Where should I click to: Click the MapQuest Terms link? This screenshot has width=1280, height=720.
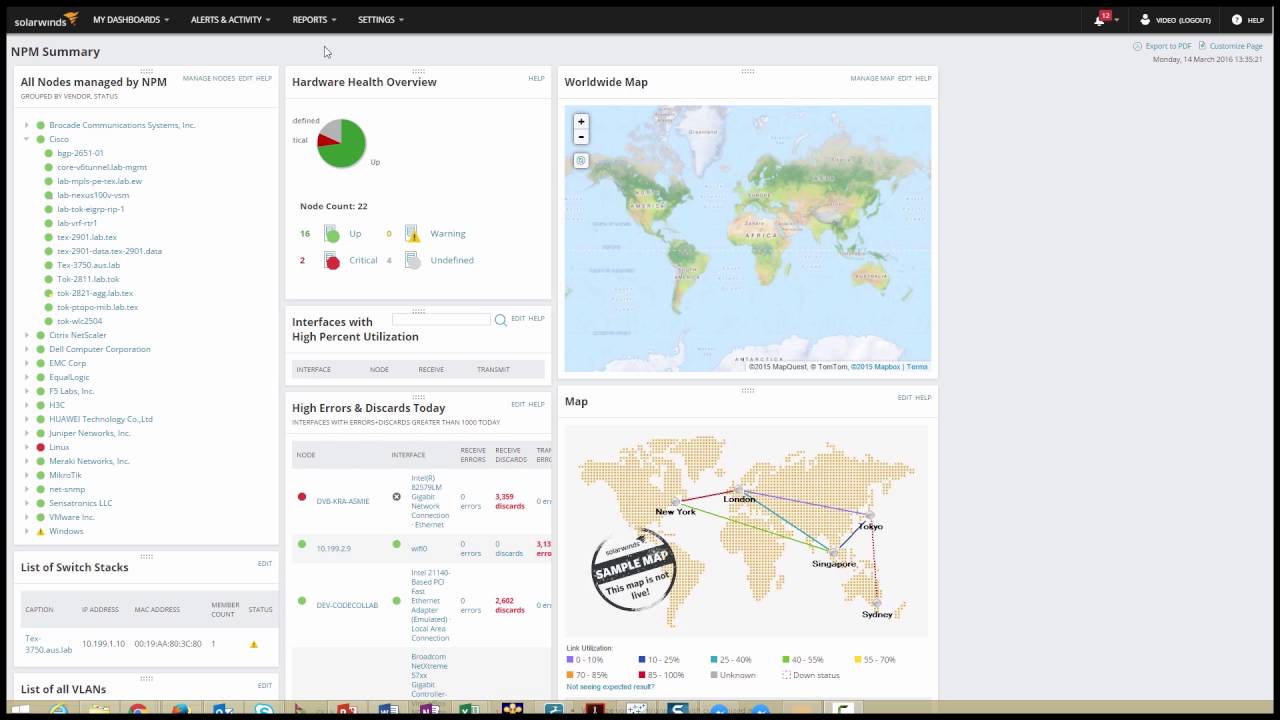(x=917, y=367)
